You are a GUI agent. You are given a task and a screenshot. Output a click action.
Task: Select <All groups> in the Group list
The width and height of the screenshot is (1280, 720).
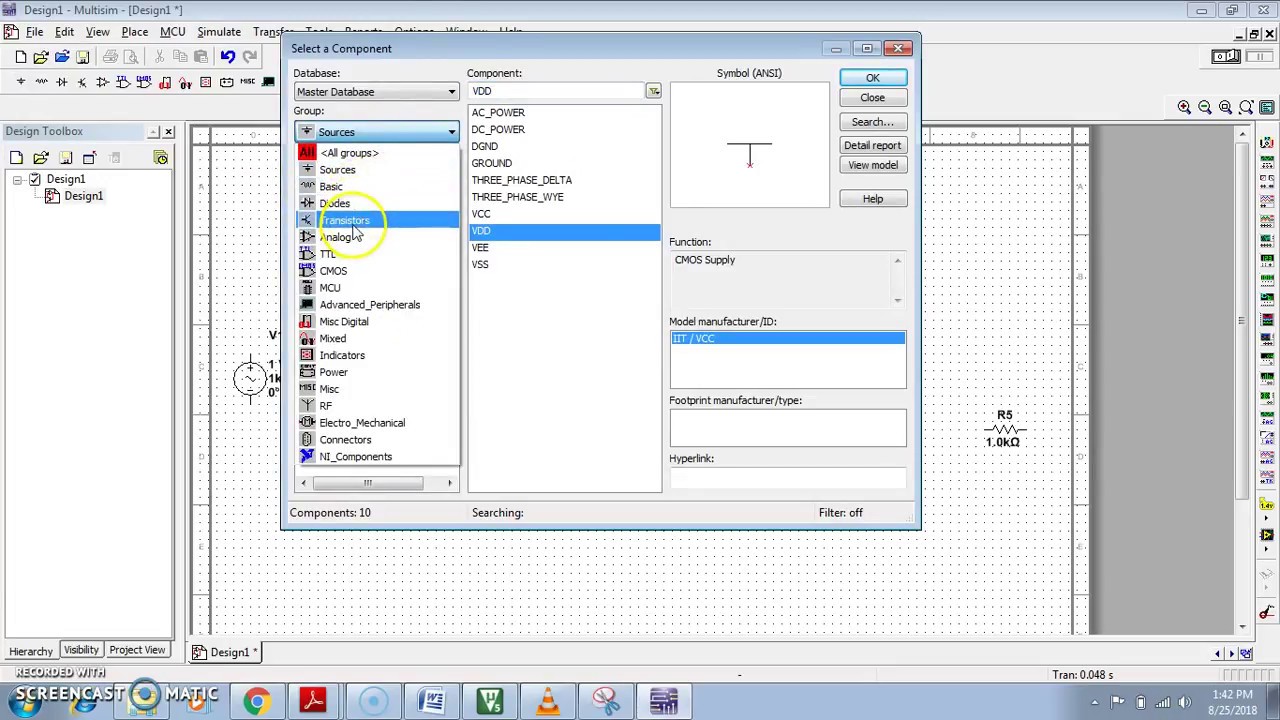348,153
